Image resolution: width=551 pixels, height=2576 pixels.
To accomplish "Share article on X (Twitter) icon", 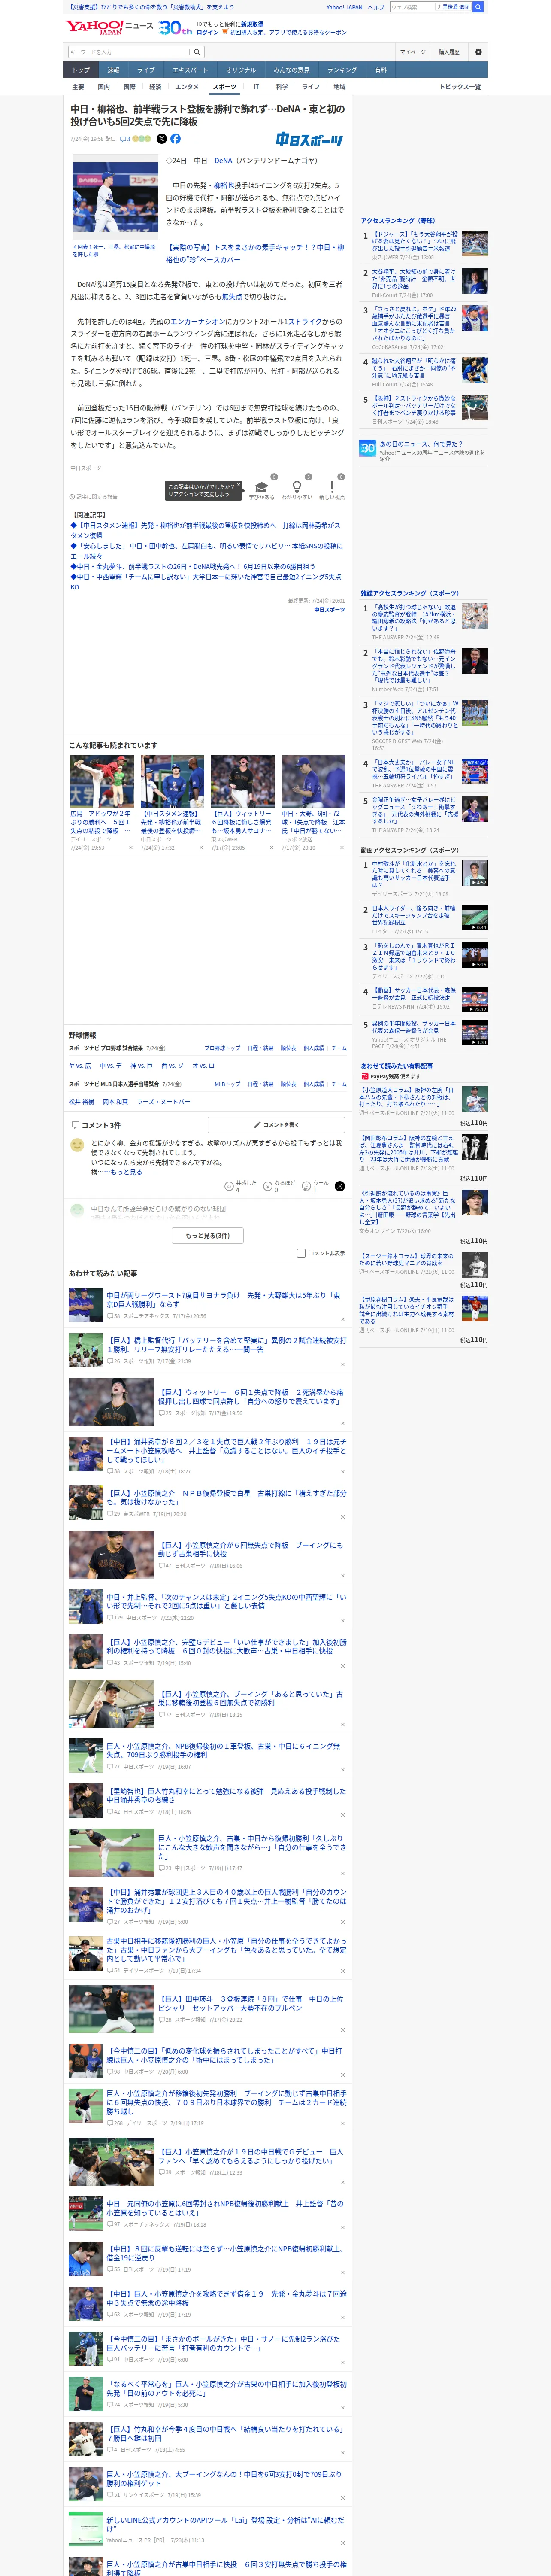I will tap(161, 139).
